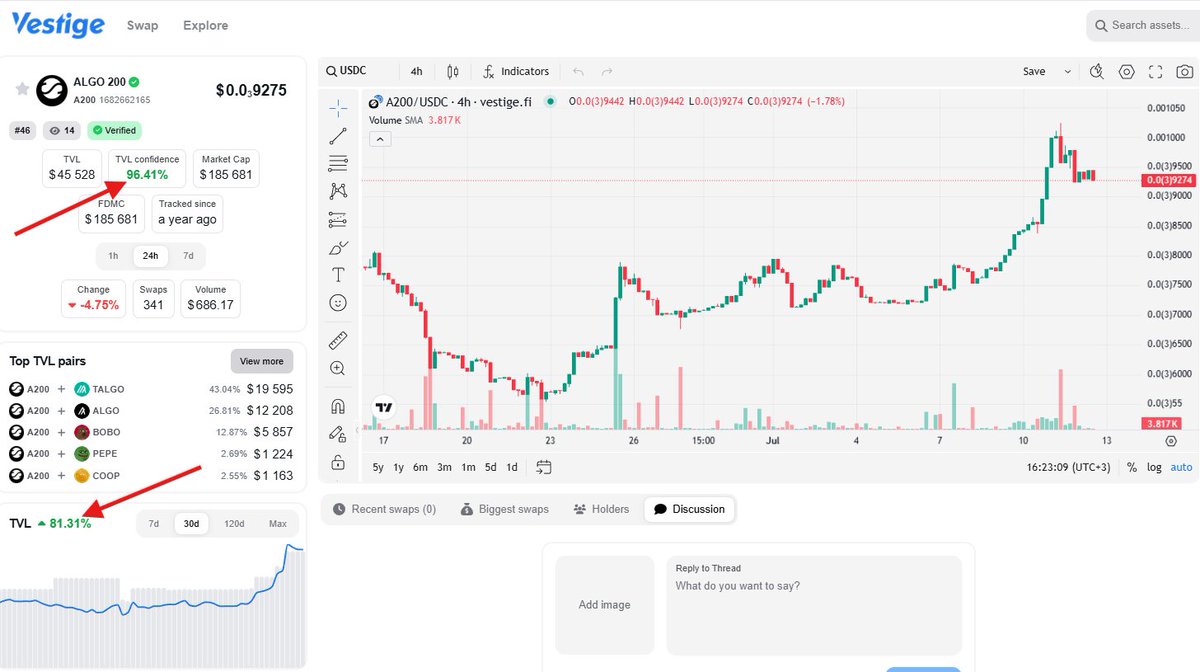The width and height of the screenshot is (1200, 672).
Task: Switch to the Discussion tab
Action: point(689,509)
